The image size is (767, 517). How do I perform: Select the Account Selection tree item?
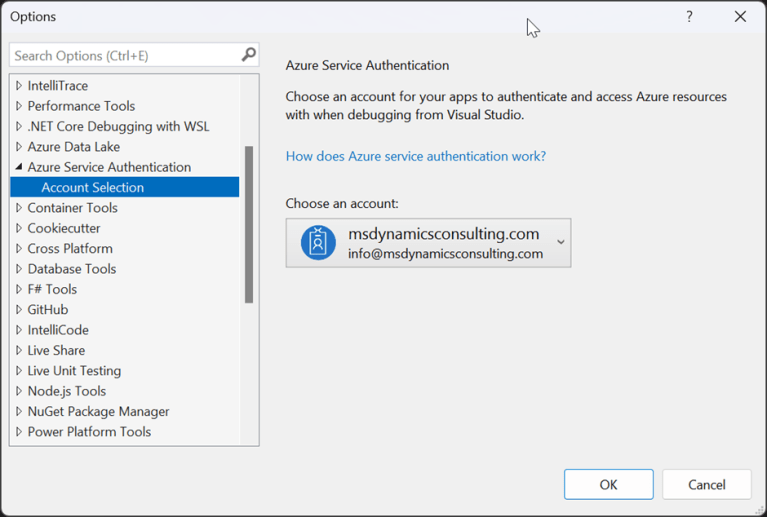[125, 187]
